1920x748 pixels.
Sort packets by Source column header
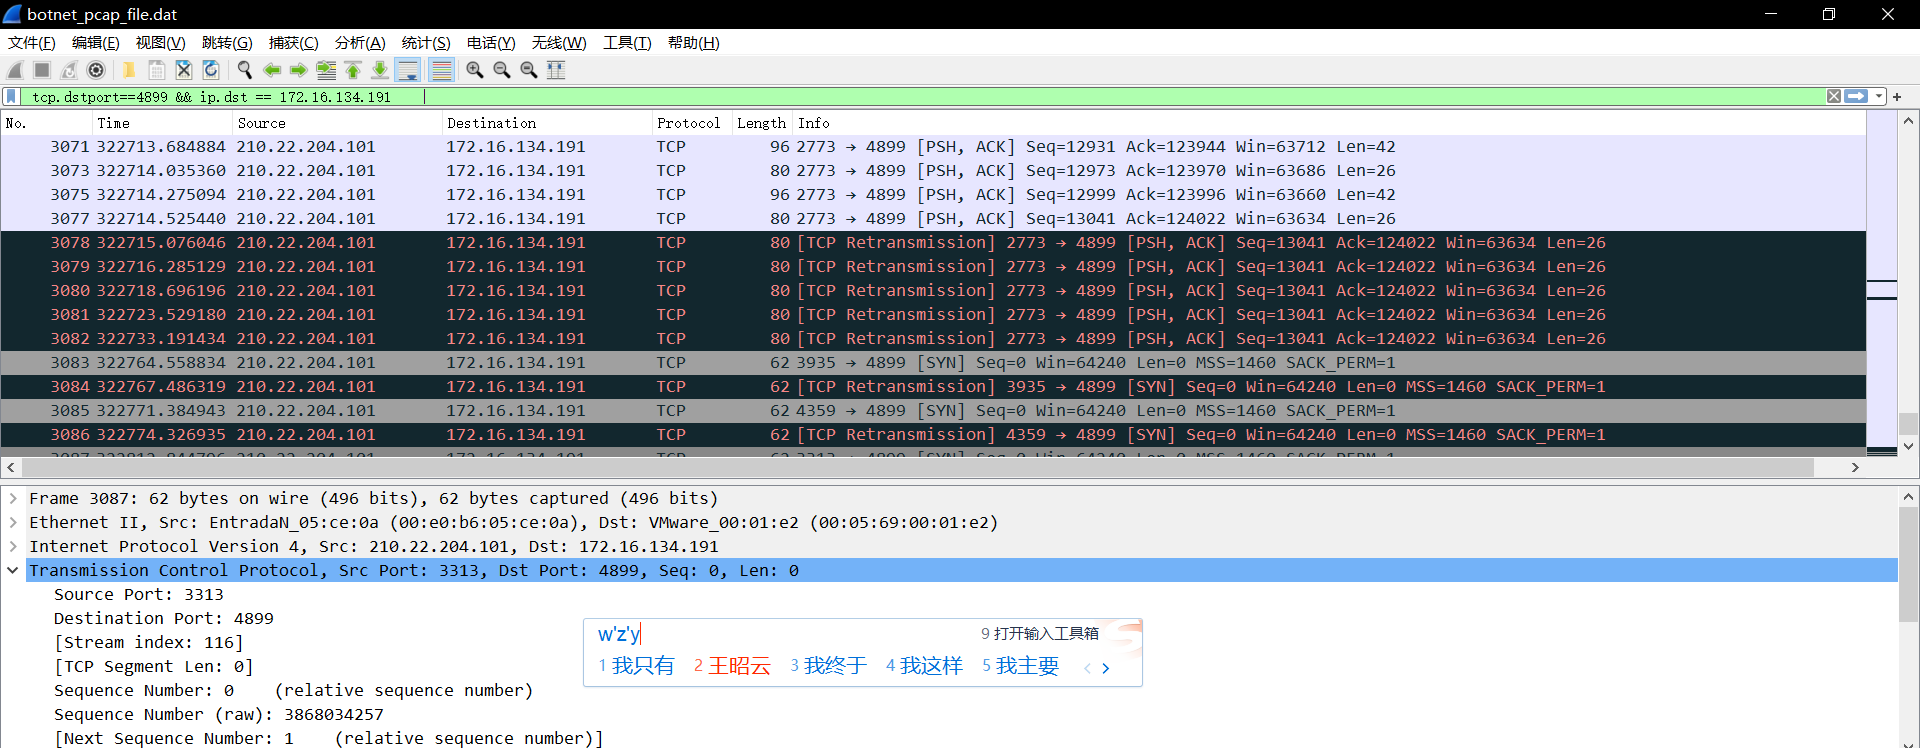coord(336,123)
